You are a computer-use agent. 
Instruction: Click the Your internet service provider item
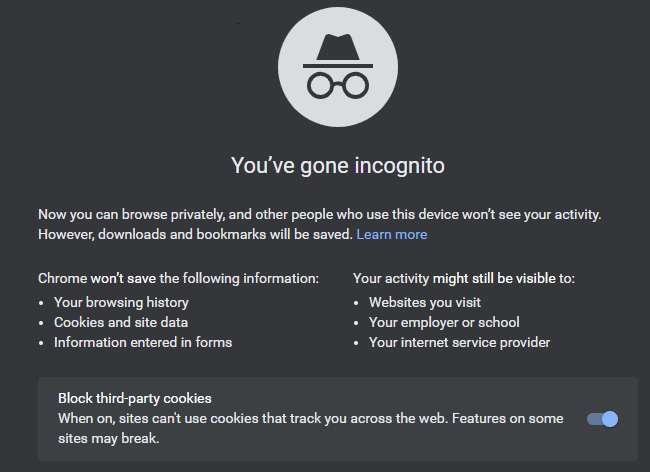pyautogui.click(x=459, y=342)
